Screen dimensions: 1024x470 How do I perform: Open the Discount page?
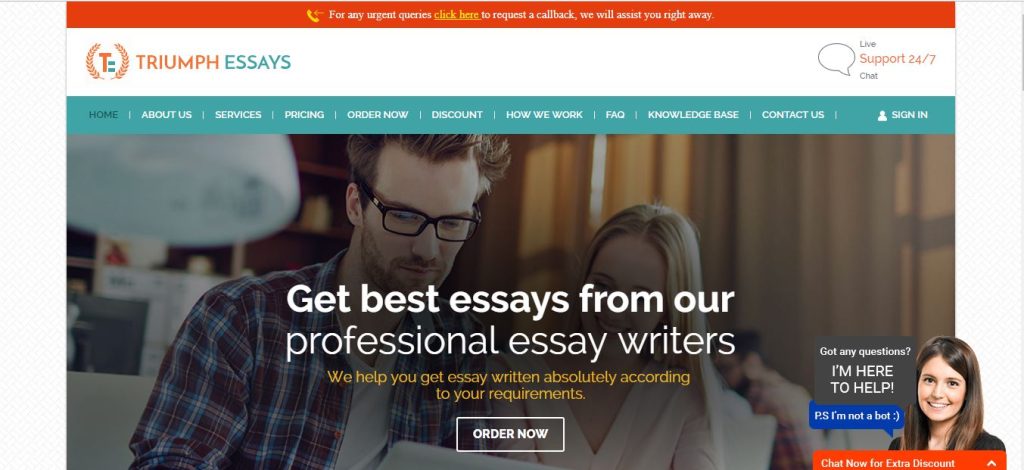456,114
